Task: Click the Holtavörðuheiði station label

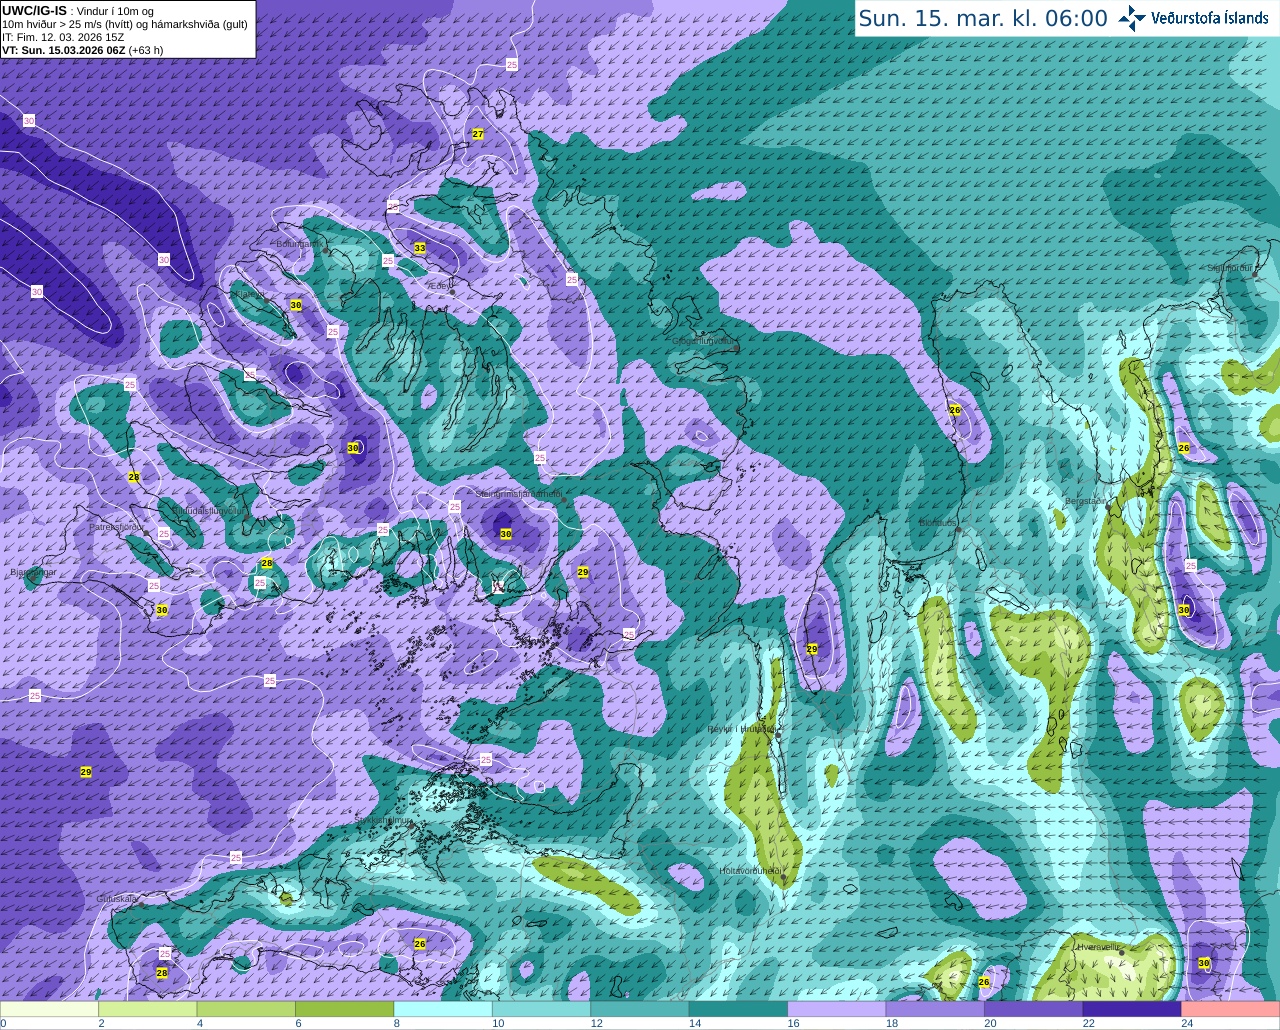Action: (750, 871)
